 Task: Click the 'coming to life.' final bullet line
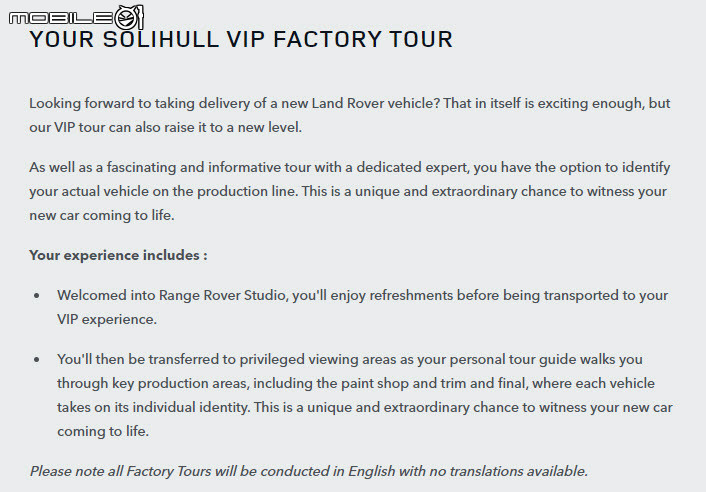pos(103,431)
